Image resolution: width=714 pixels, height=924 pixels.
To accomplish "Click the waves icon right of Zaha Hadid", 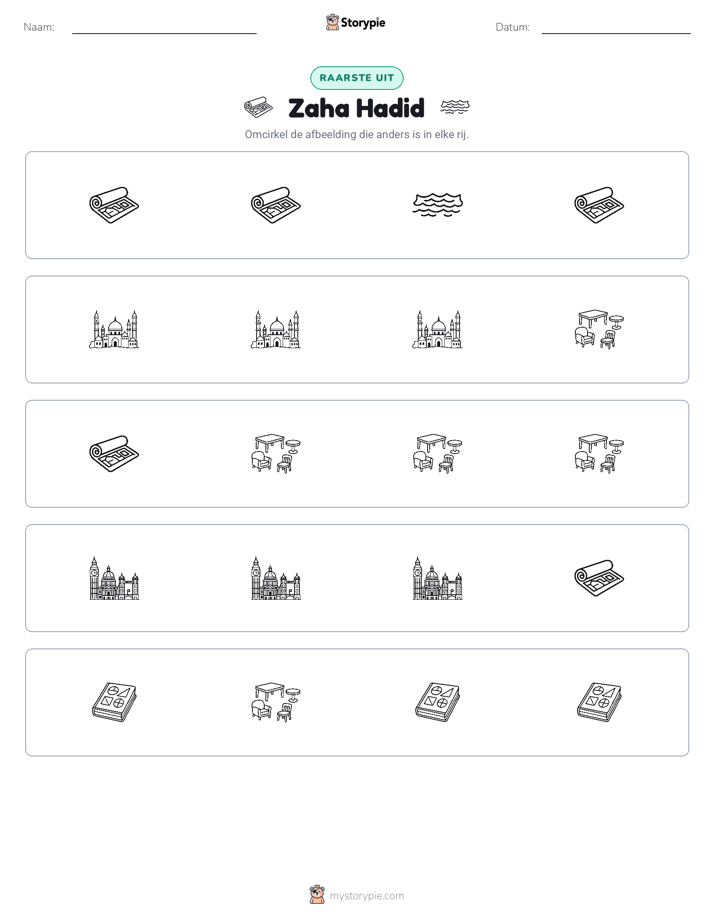I will (455, 107).
